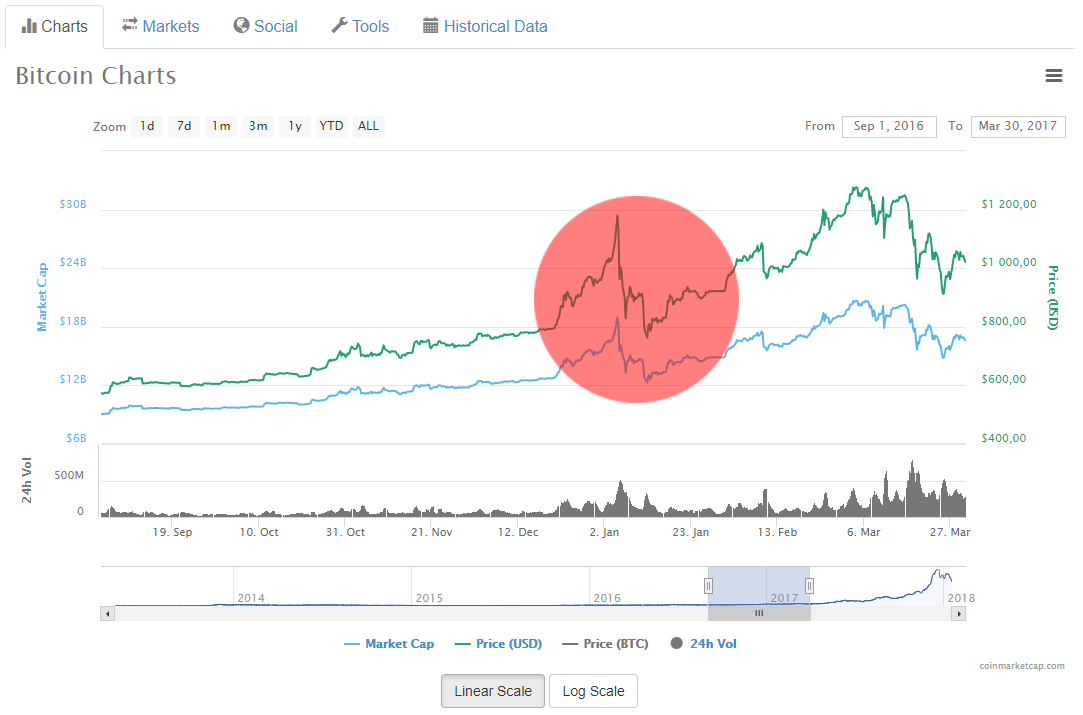Click the Historical Data calendar icon
This screenshot has height=715, width=1083.
431,26
